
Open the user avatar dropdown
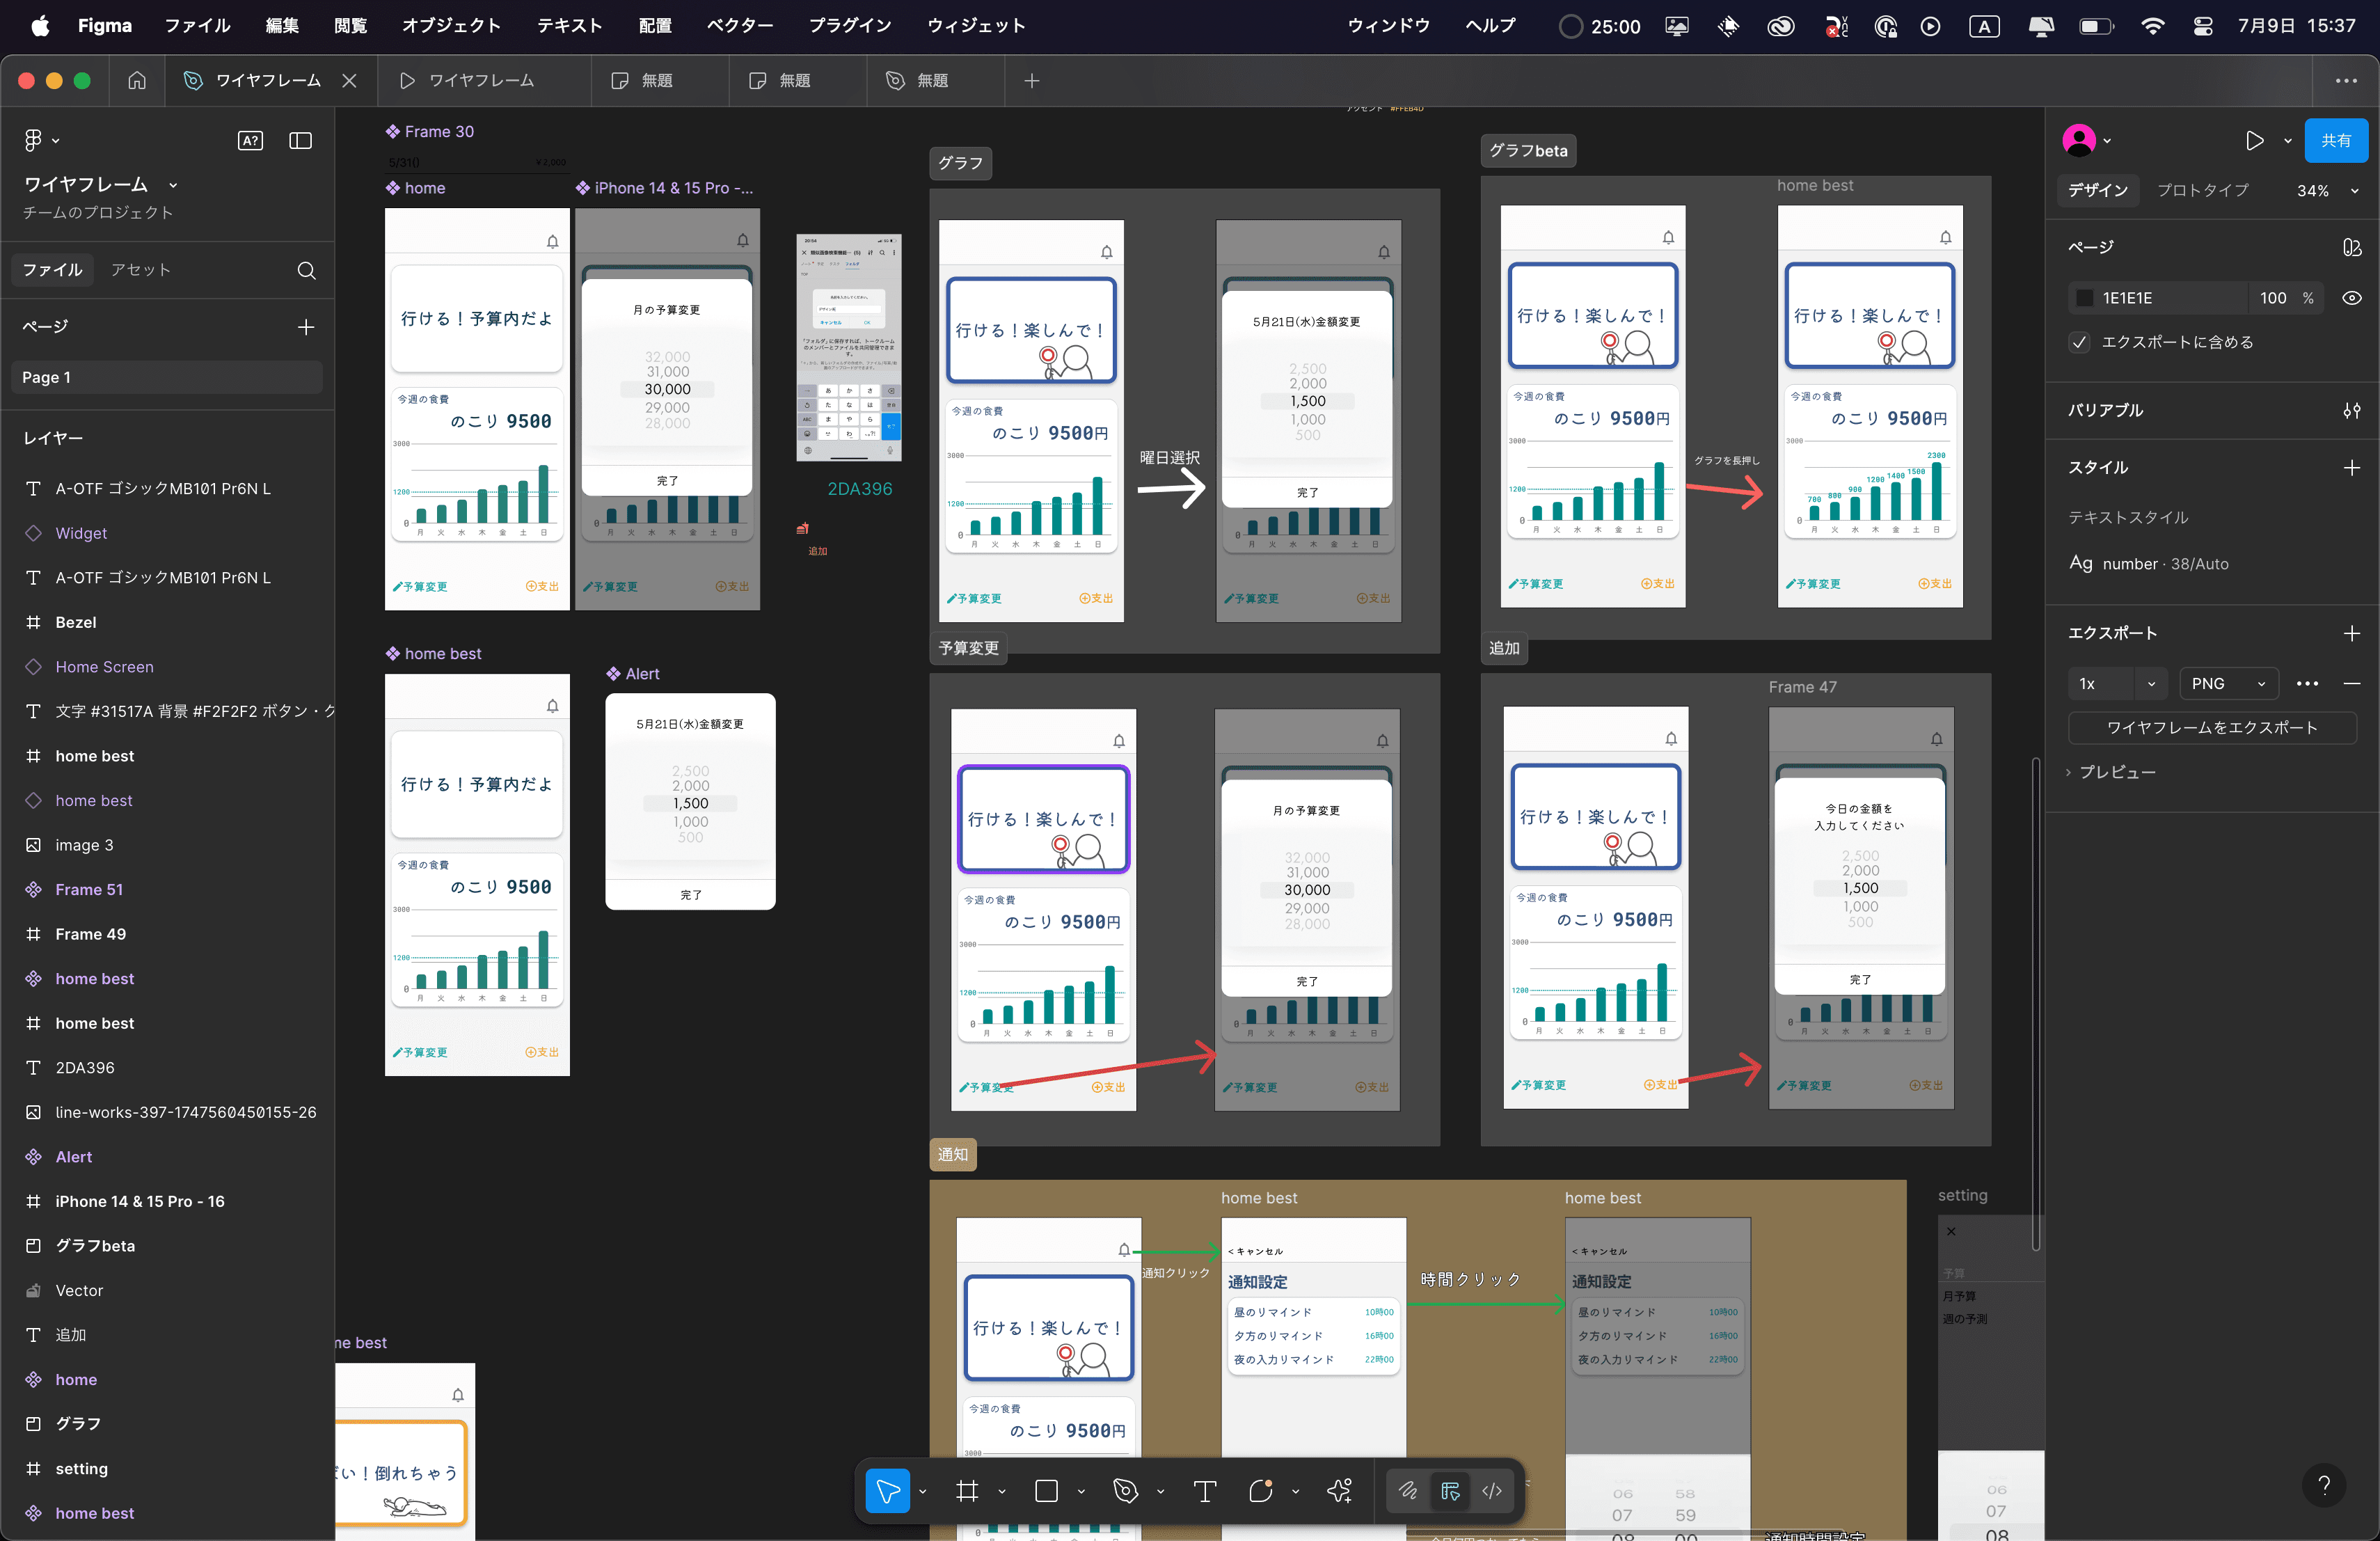pyautogui.click(x=2087, y=140)
